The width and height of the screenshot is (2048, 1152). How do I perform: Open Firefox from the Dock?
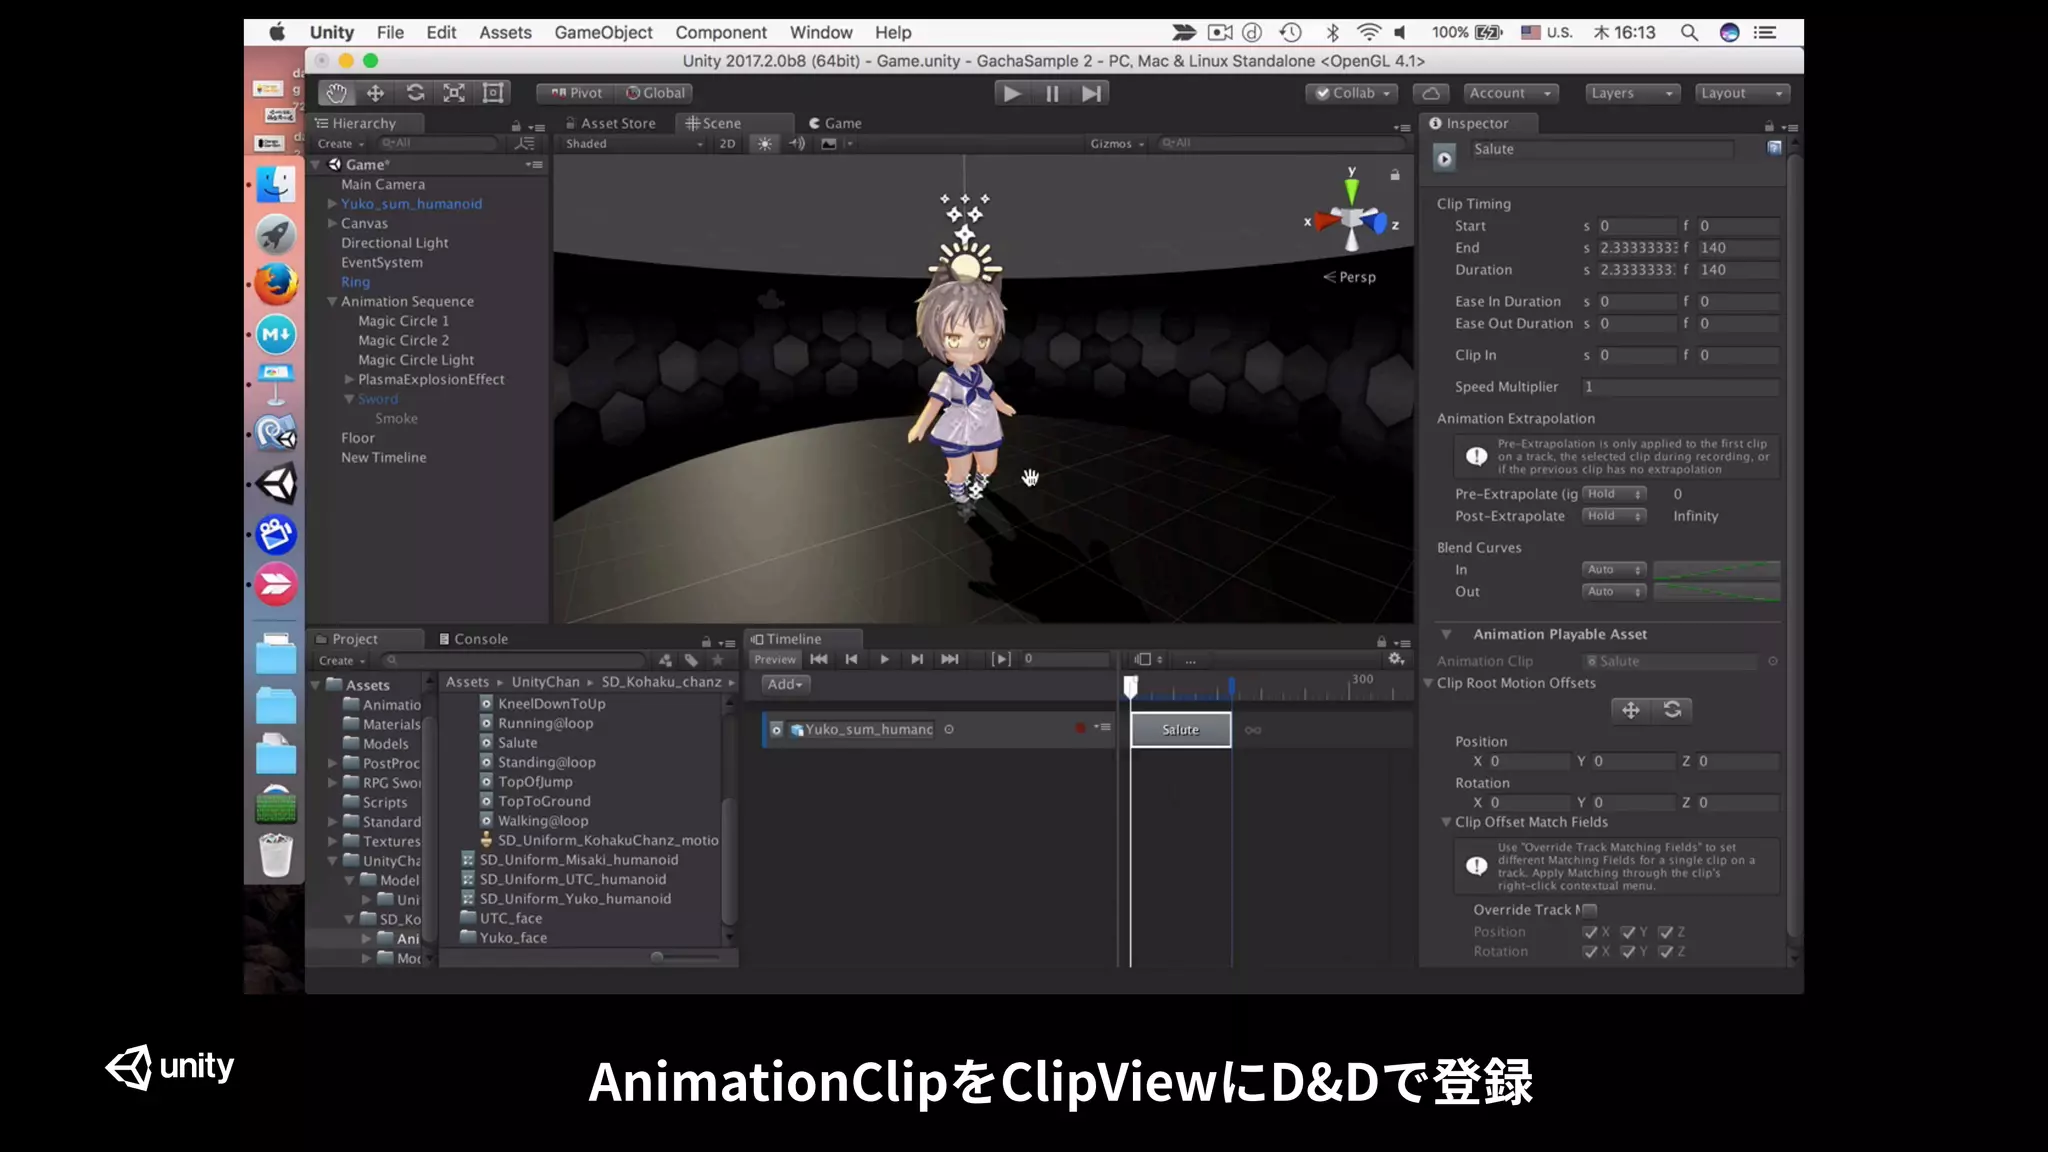[276, 284]
